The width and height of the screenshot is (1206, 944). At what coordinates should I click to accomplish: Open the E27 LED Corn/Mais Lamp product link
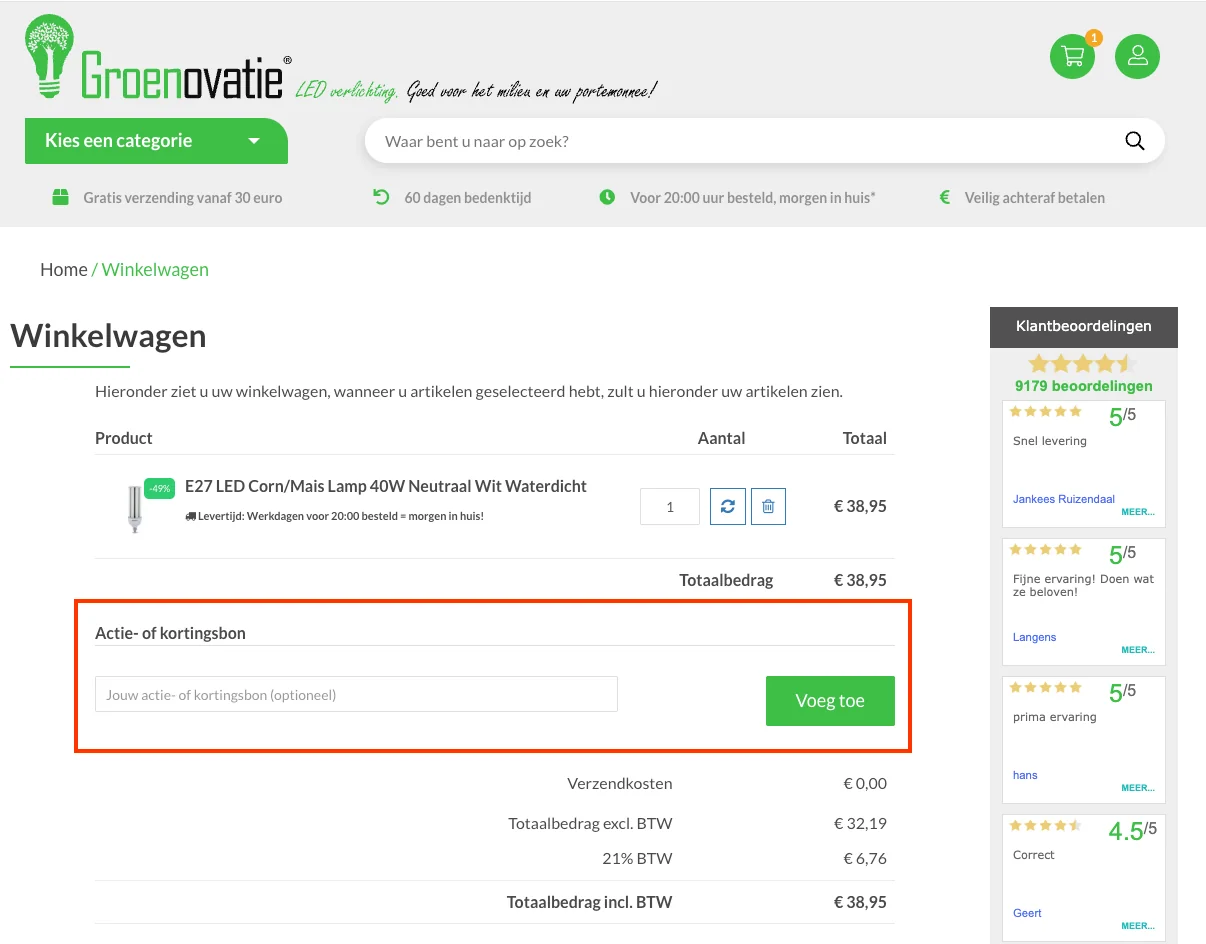pyautogui.click(x=385, y=485)
